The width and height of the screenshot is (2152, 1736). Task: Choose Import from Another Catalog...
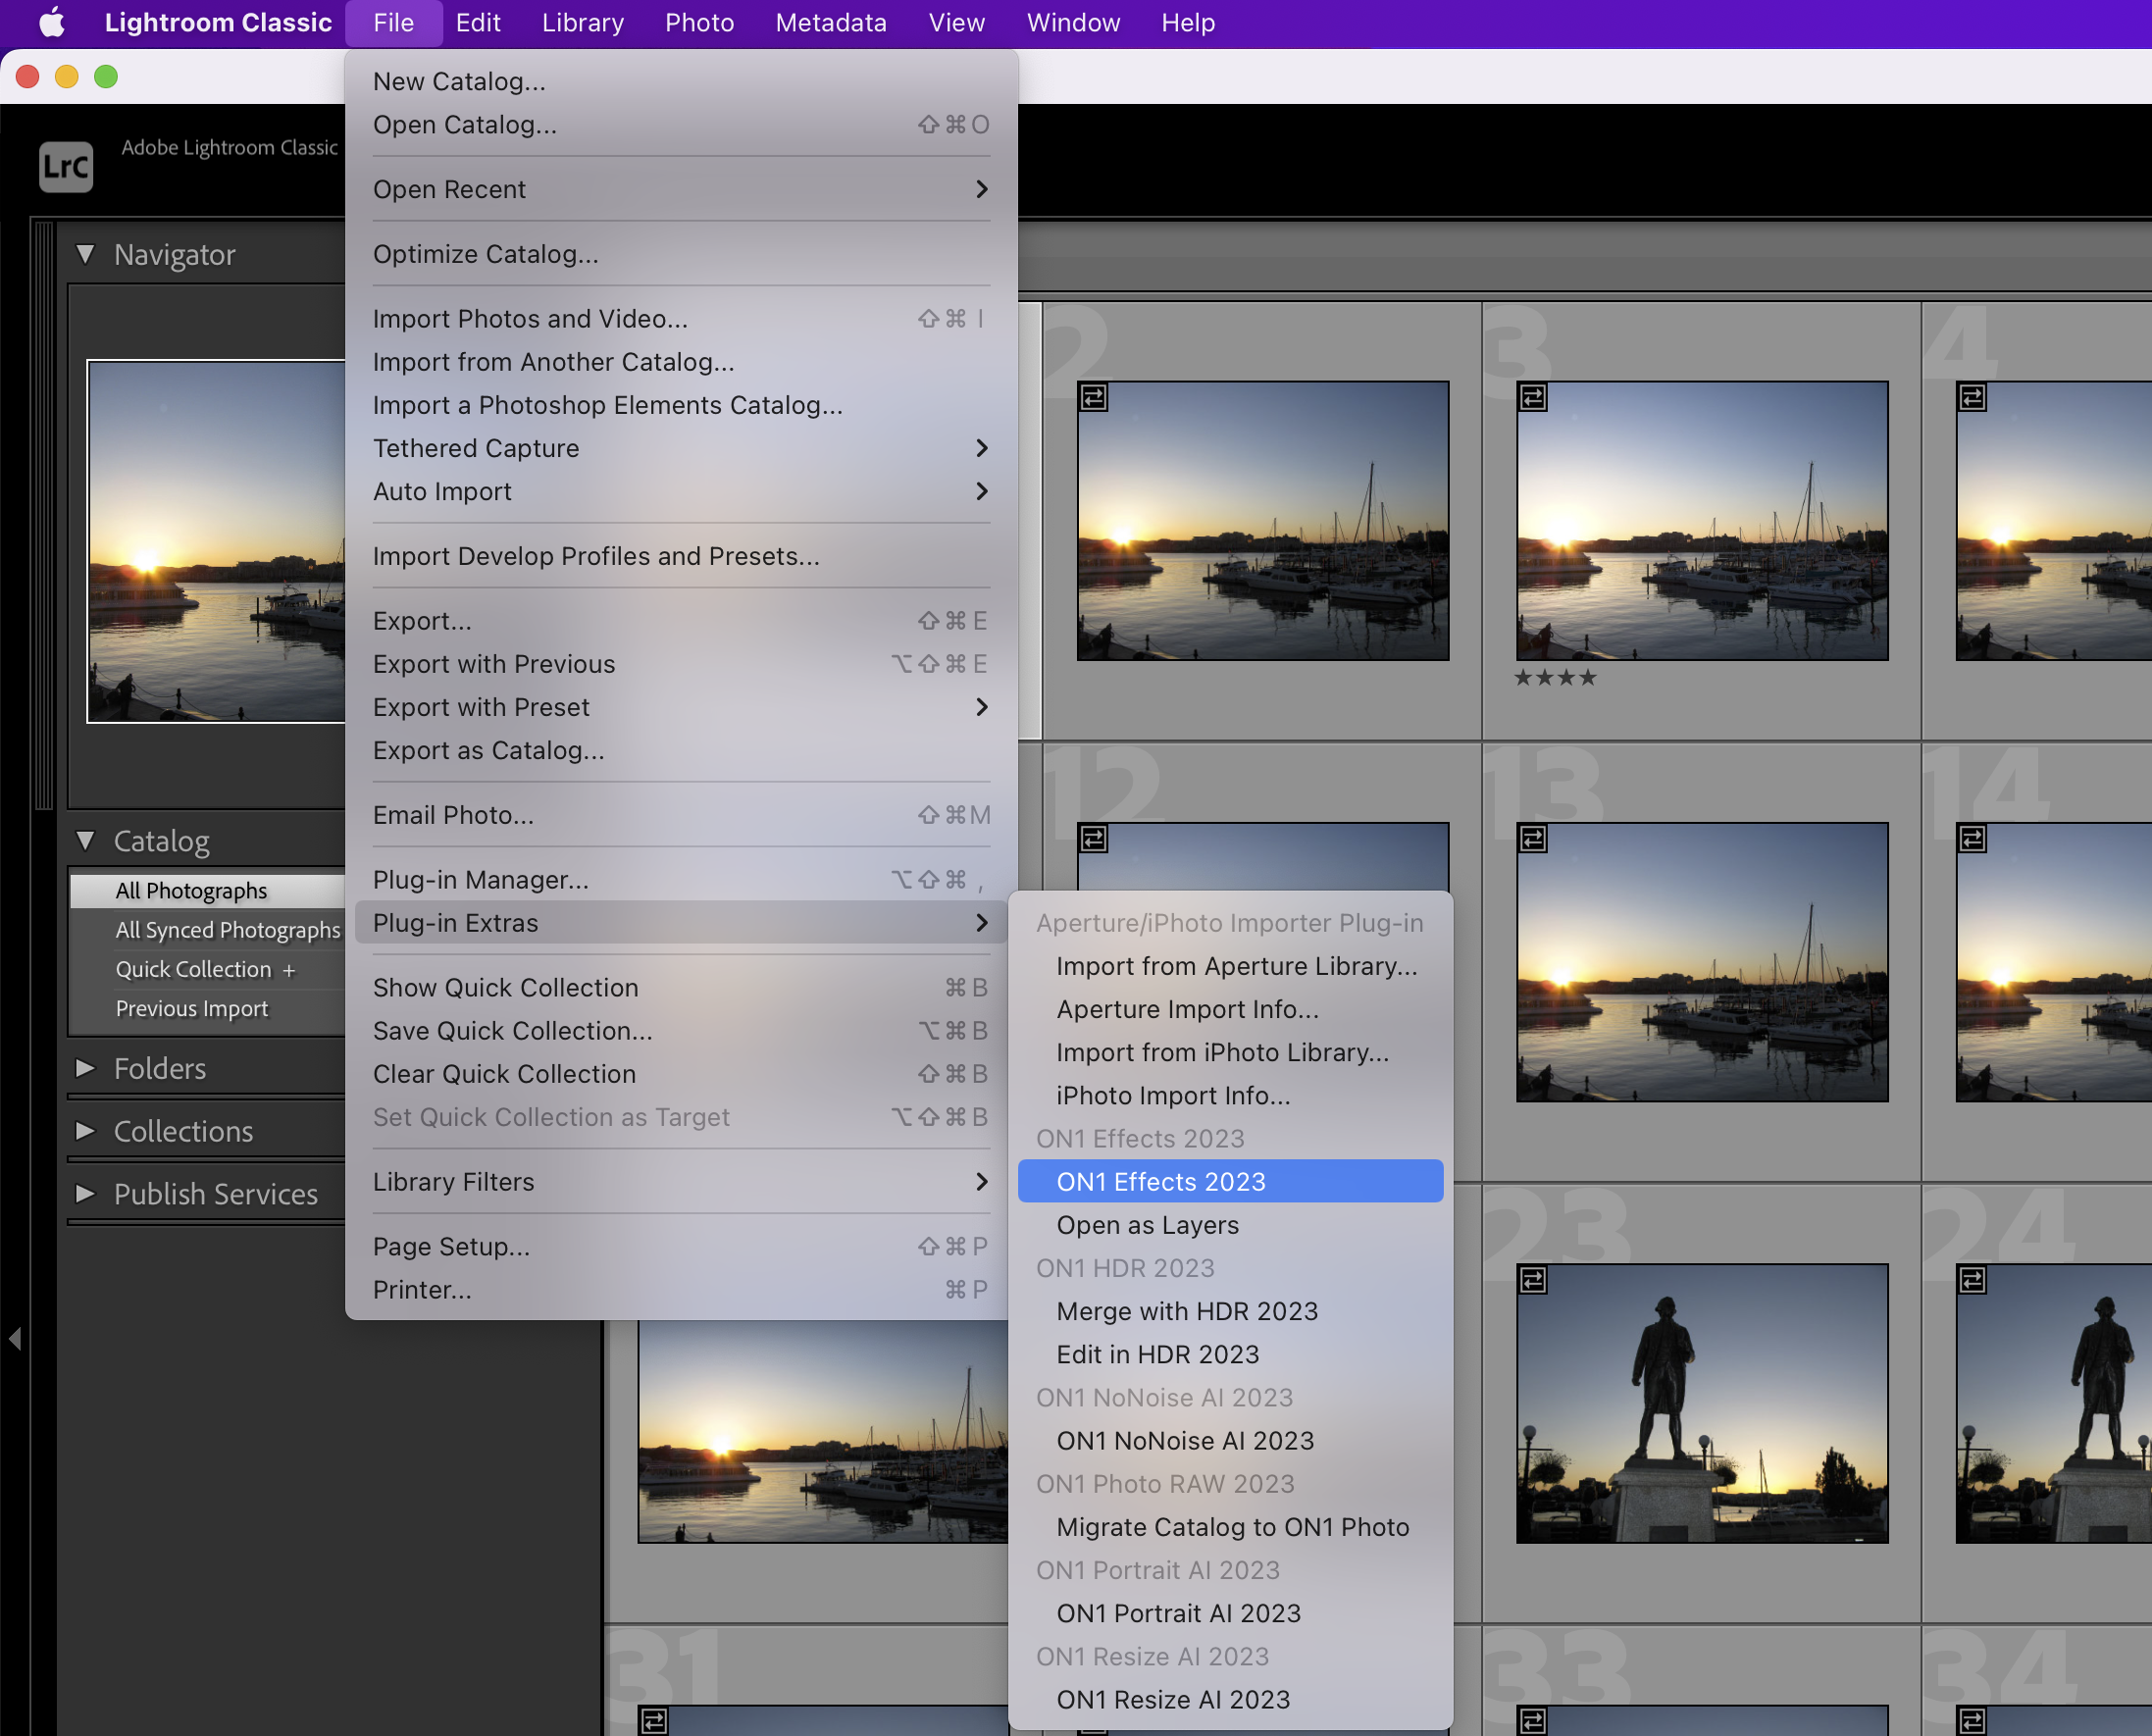coord(681,362)
